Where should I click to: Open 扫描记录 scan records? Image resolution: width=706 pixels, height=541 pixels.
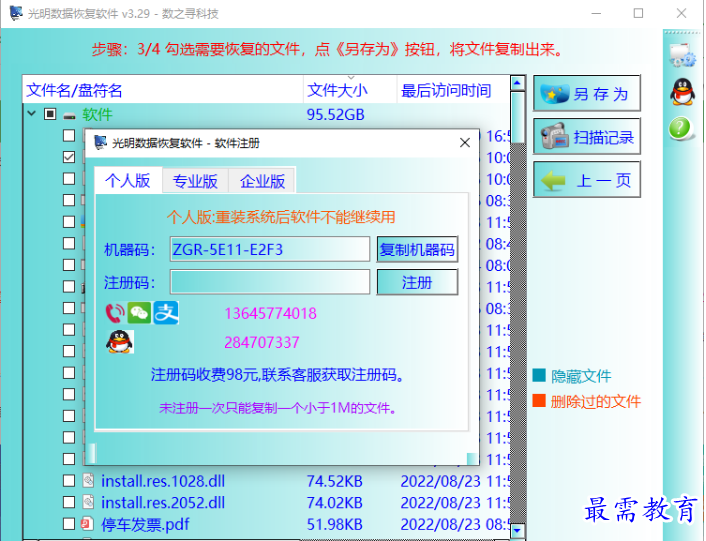tap(587, 137)
